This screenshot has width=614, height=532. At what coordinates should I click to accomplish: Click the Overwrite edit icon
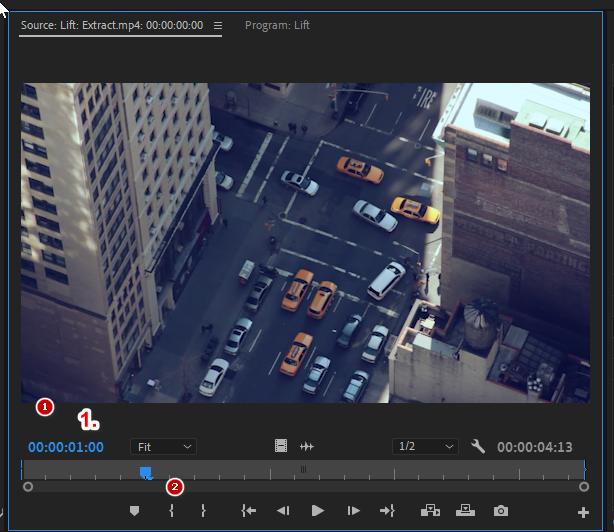tap(465, 511)
